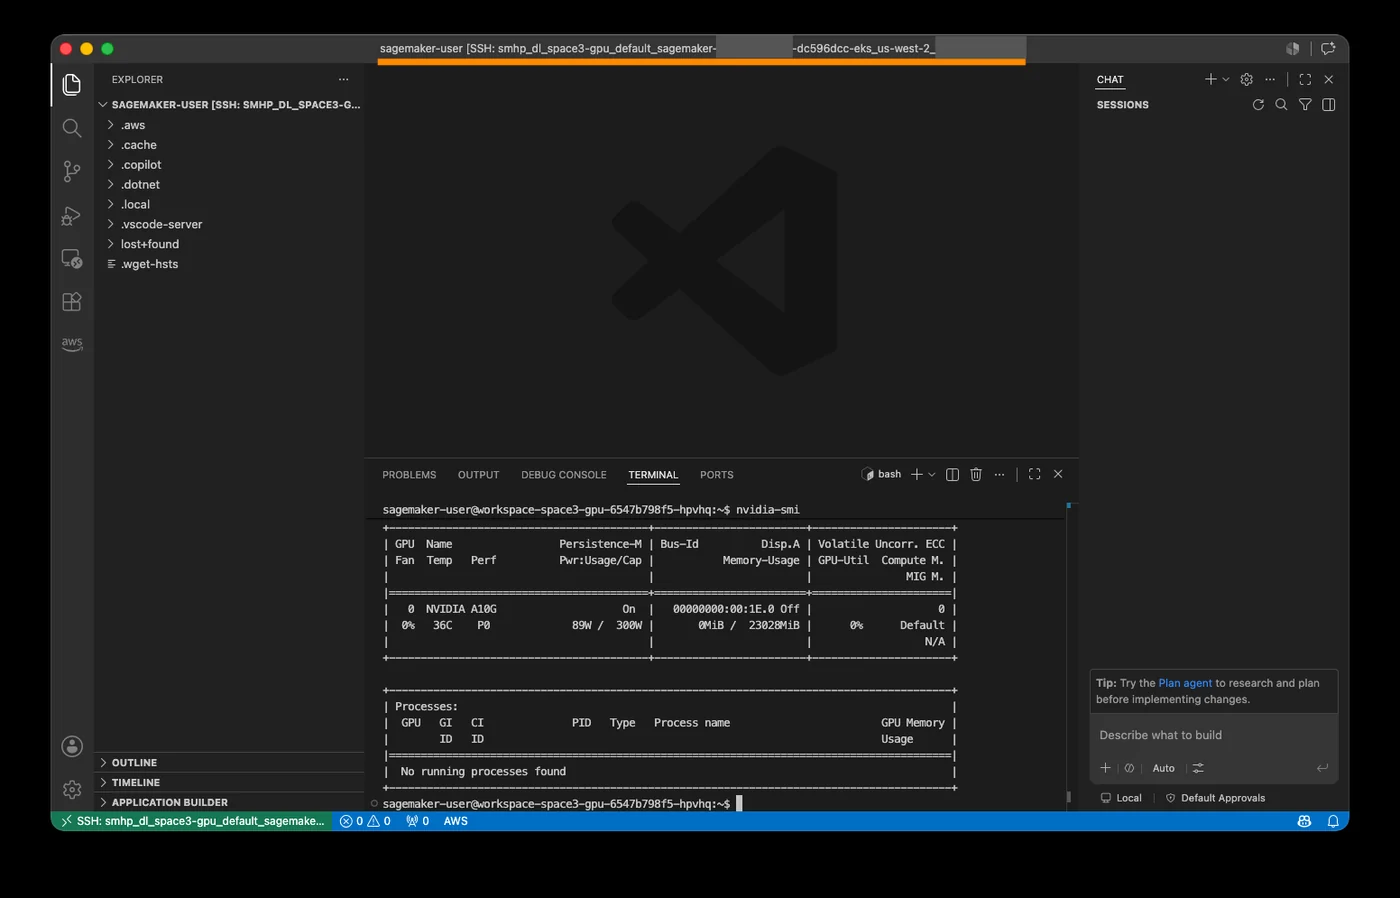Viewport: 1400px width, 898px height.
Task: Maximize the terminal panel size
Action: (1034, 474)
